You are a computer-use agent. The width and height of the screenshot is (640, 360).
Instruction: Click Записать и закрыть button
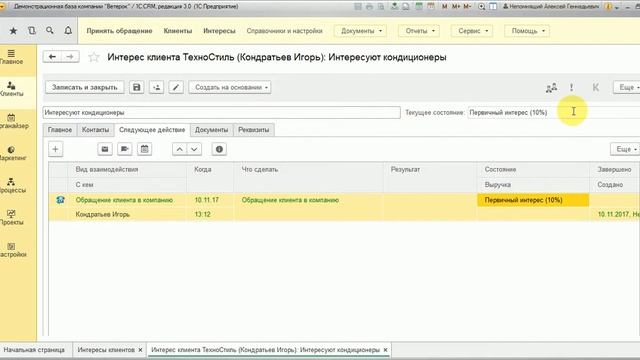[85, 87]
